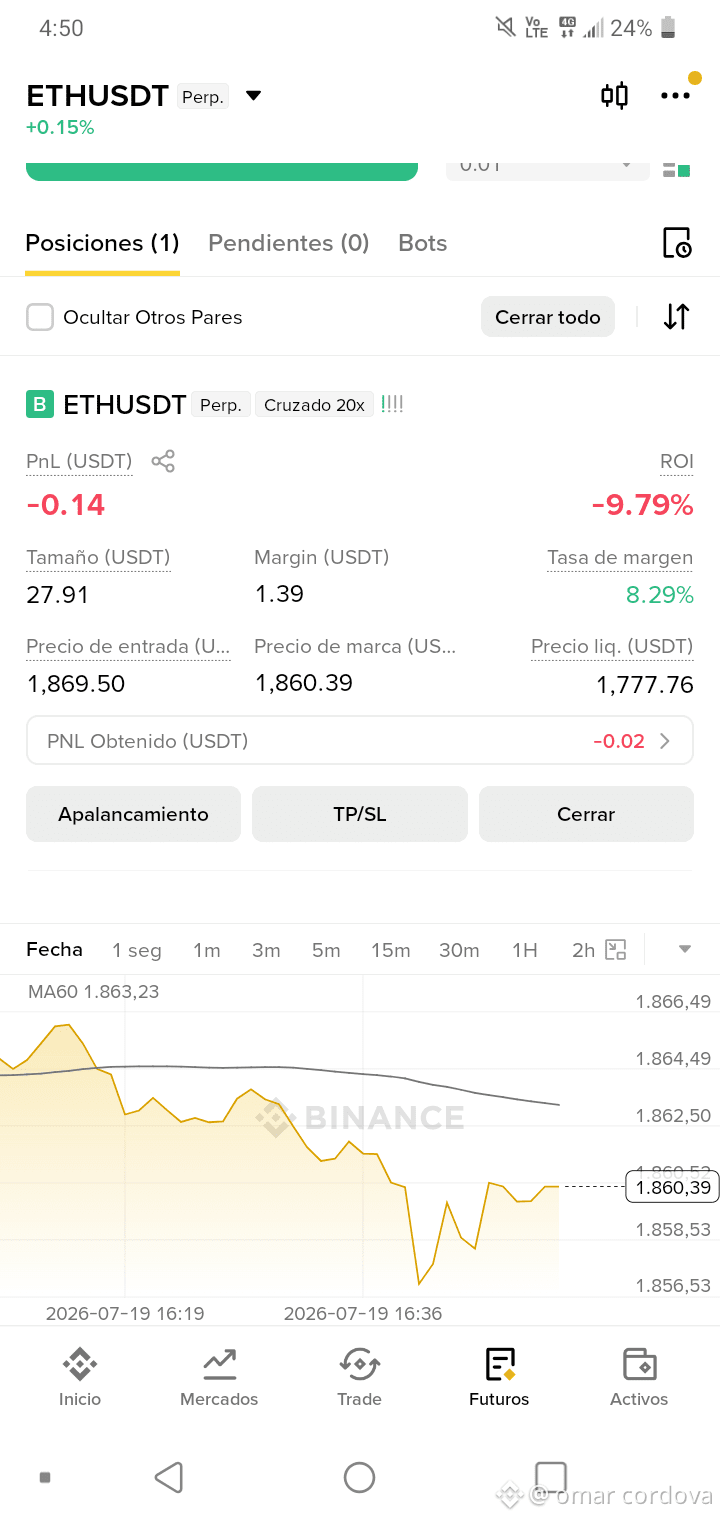
Task: Tap the order history icon beside tabs
Action: 677,243
